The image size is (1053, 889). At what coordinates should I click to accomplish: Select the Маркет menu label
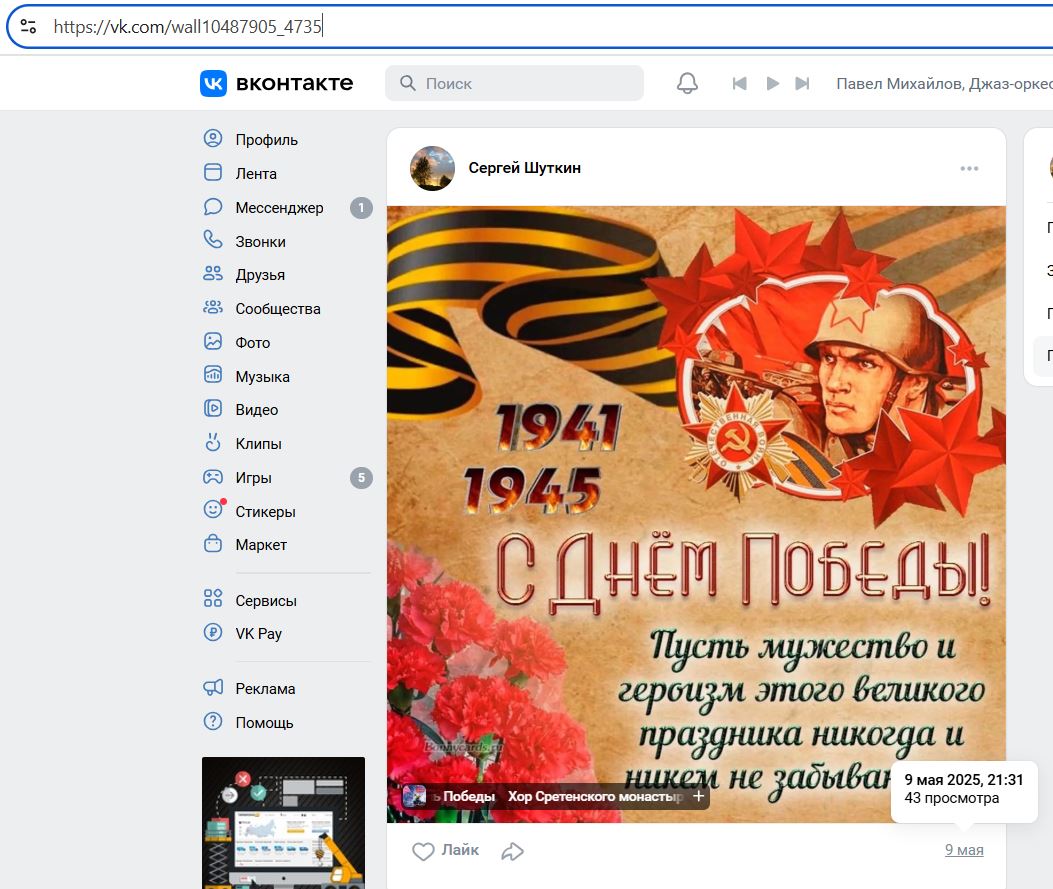tap(261, 545)
